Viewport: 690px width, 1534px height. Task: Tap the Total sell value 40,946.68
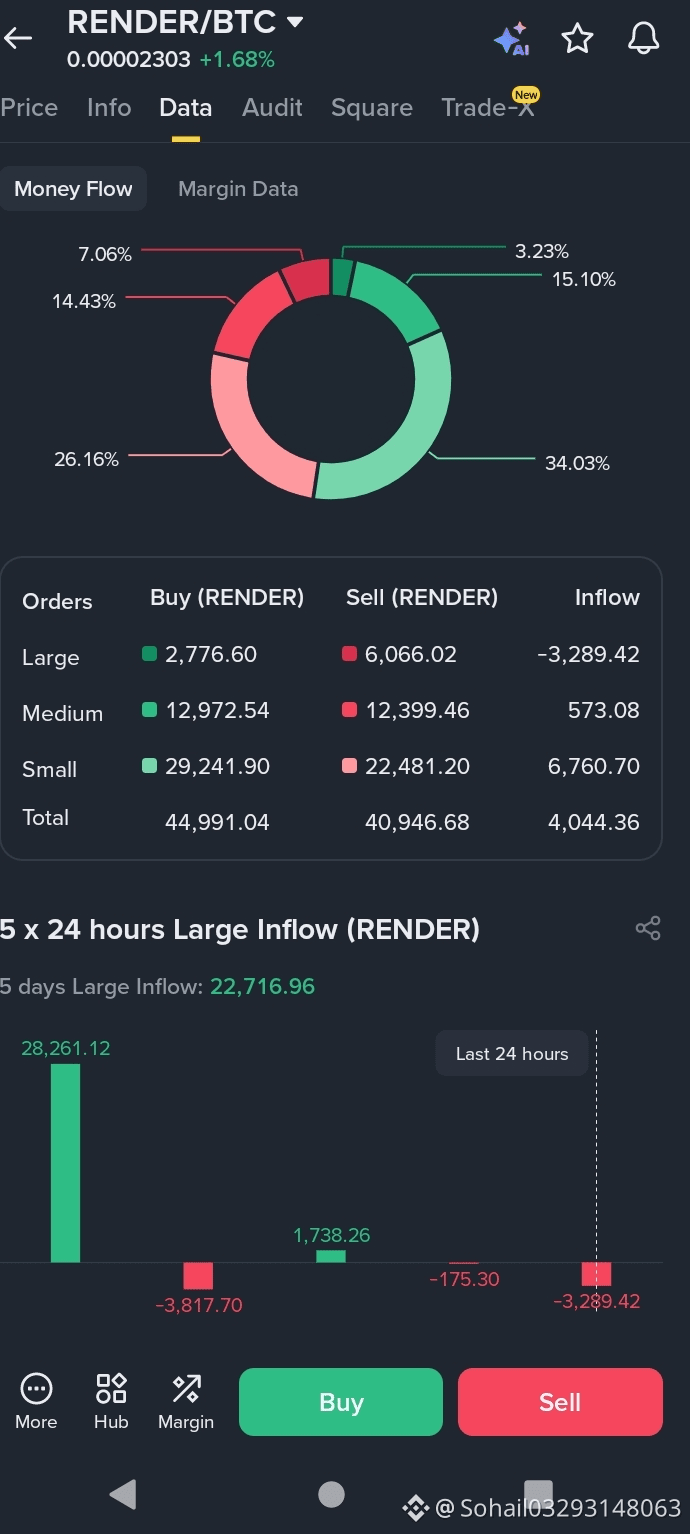pyautogui.click(x=417, y=822)
